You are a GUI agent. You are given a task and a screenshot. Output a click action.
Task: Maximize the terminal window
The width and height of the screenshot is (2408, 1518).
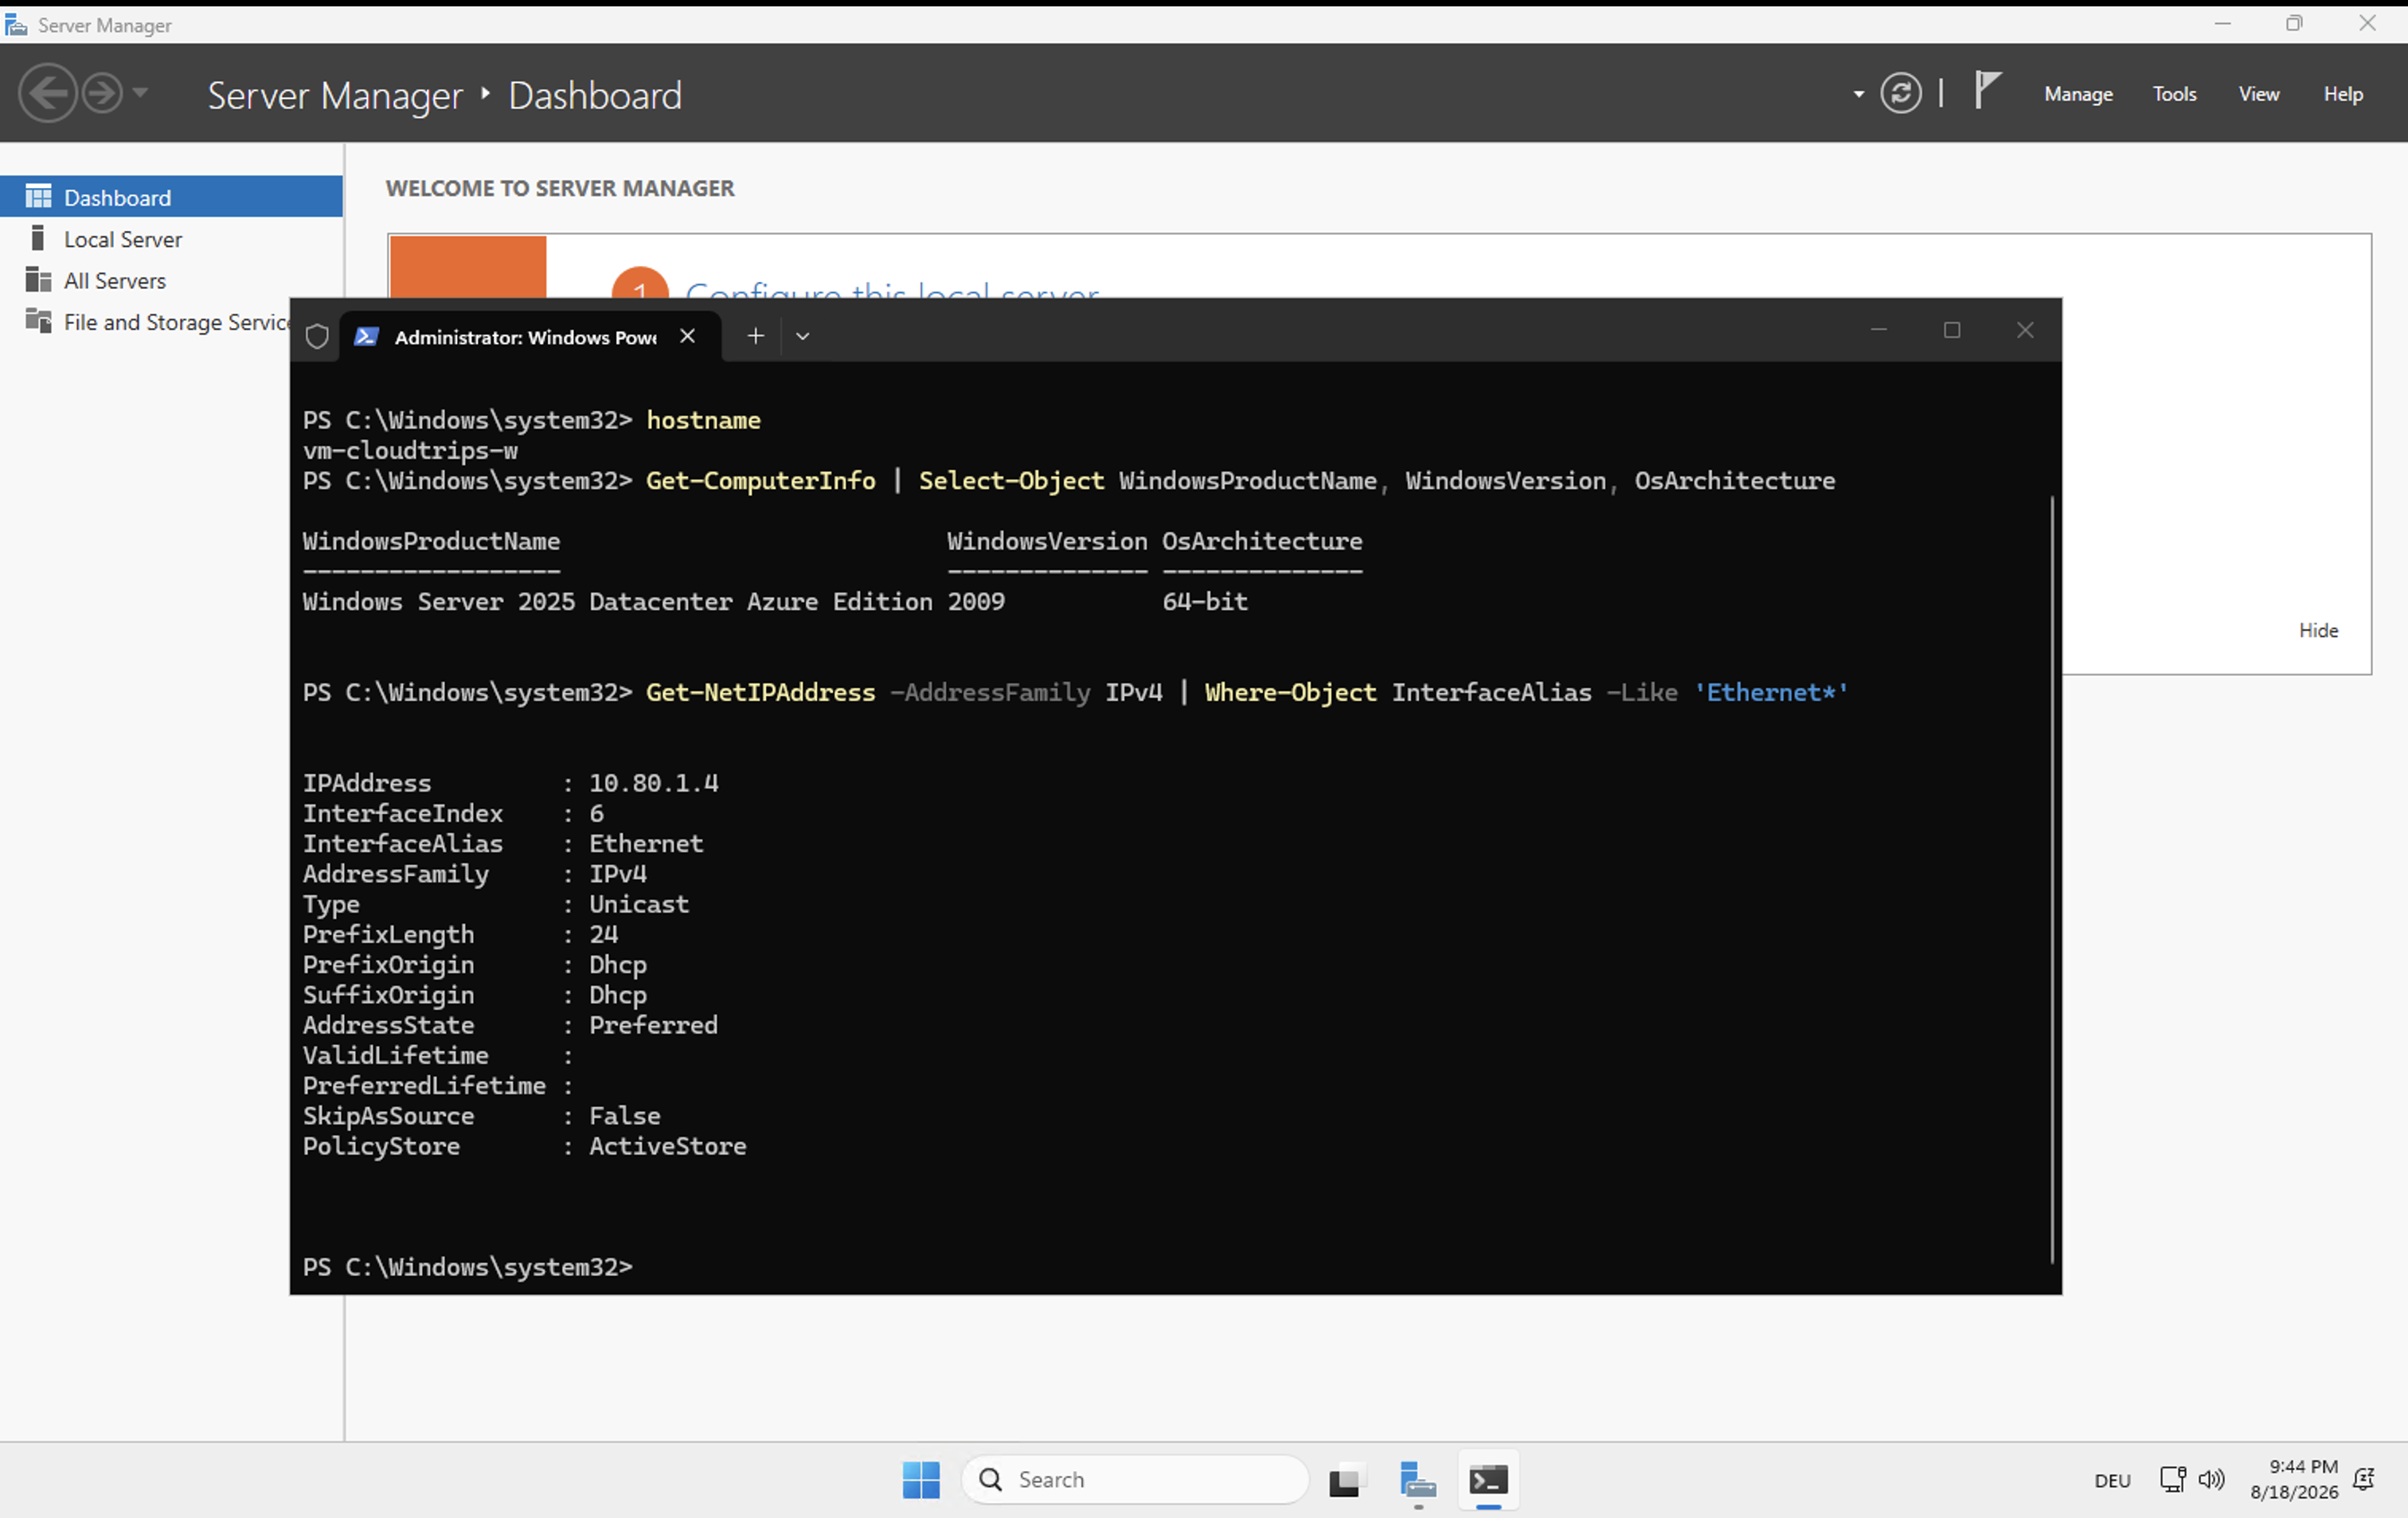coord(1951,330)
